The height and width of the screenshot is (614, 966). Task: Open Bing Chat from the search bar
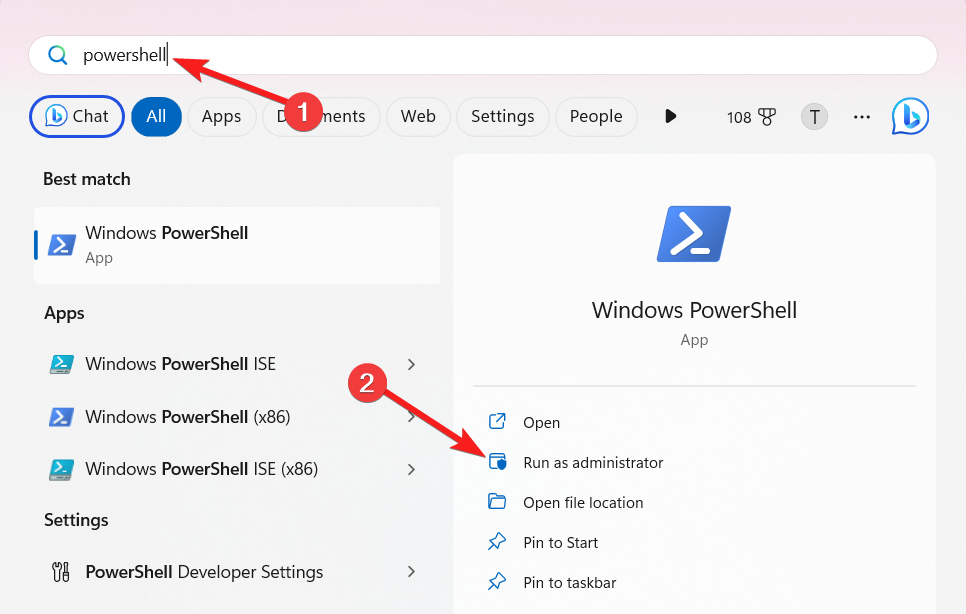76,117
